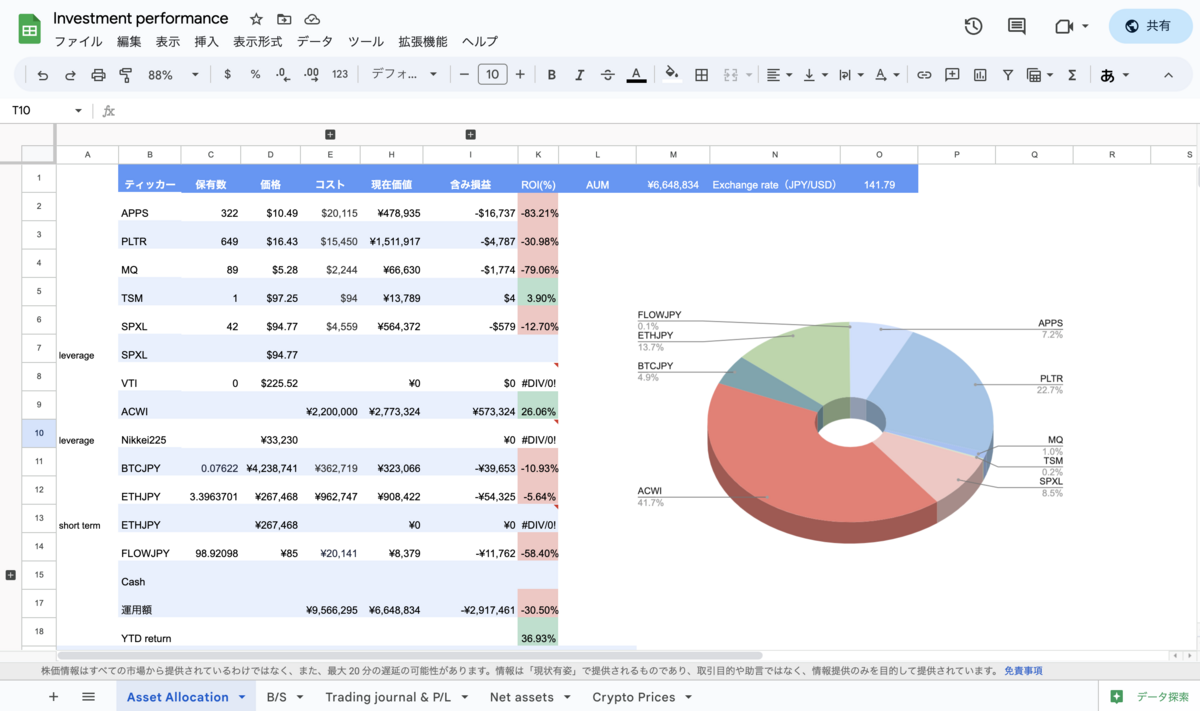This screenshot has width=1200, height=711.
Task: Create a filter using the funnel icon
Action: tap(1007, 74)
